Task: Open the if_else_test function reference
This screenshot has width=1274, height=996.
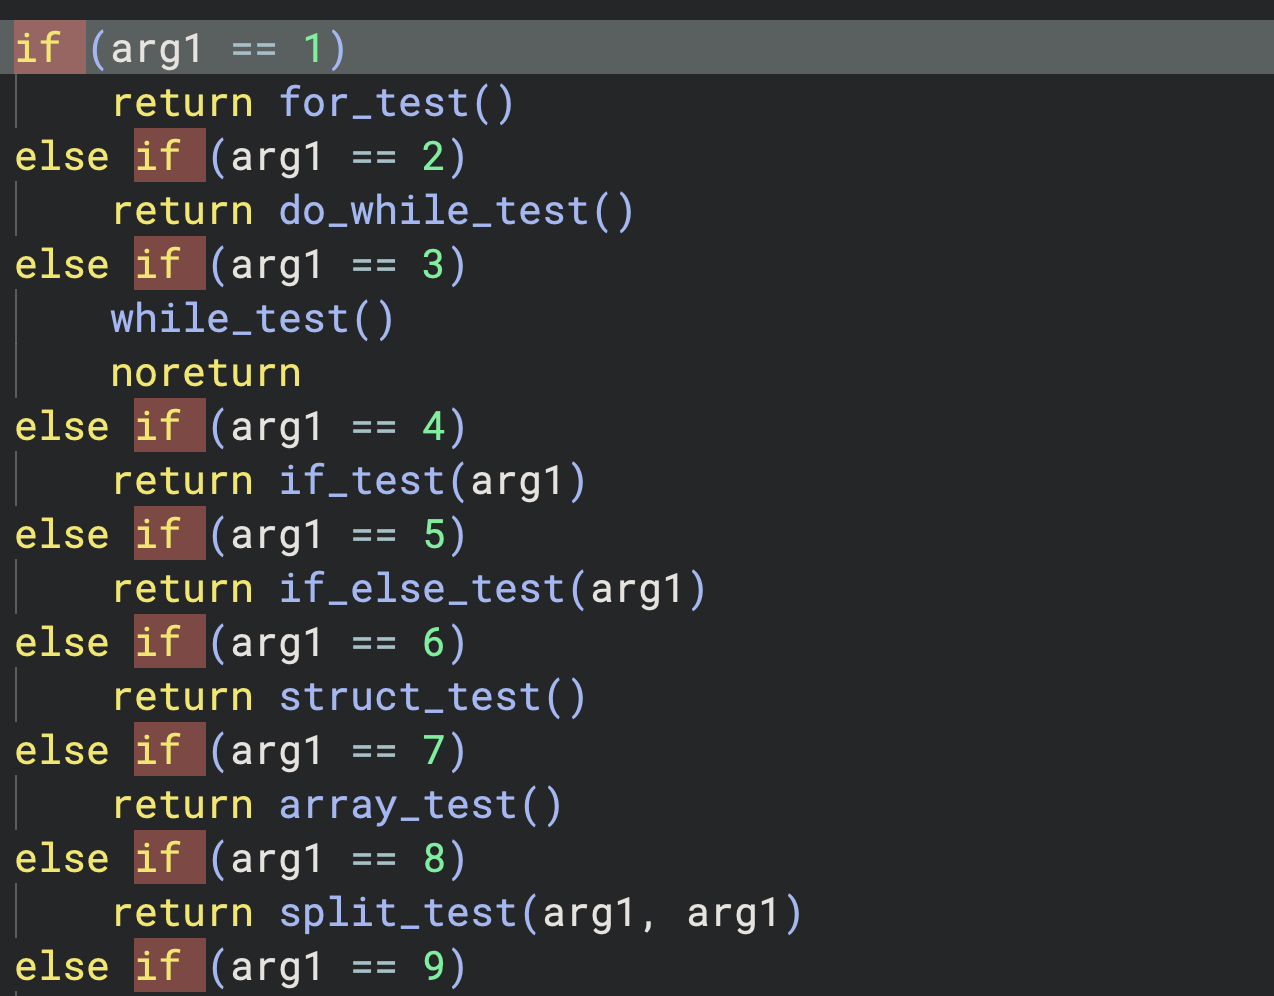Action: pos(421,589)
